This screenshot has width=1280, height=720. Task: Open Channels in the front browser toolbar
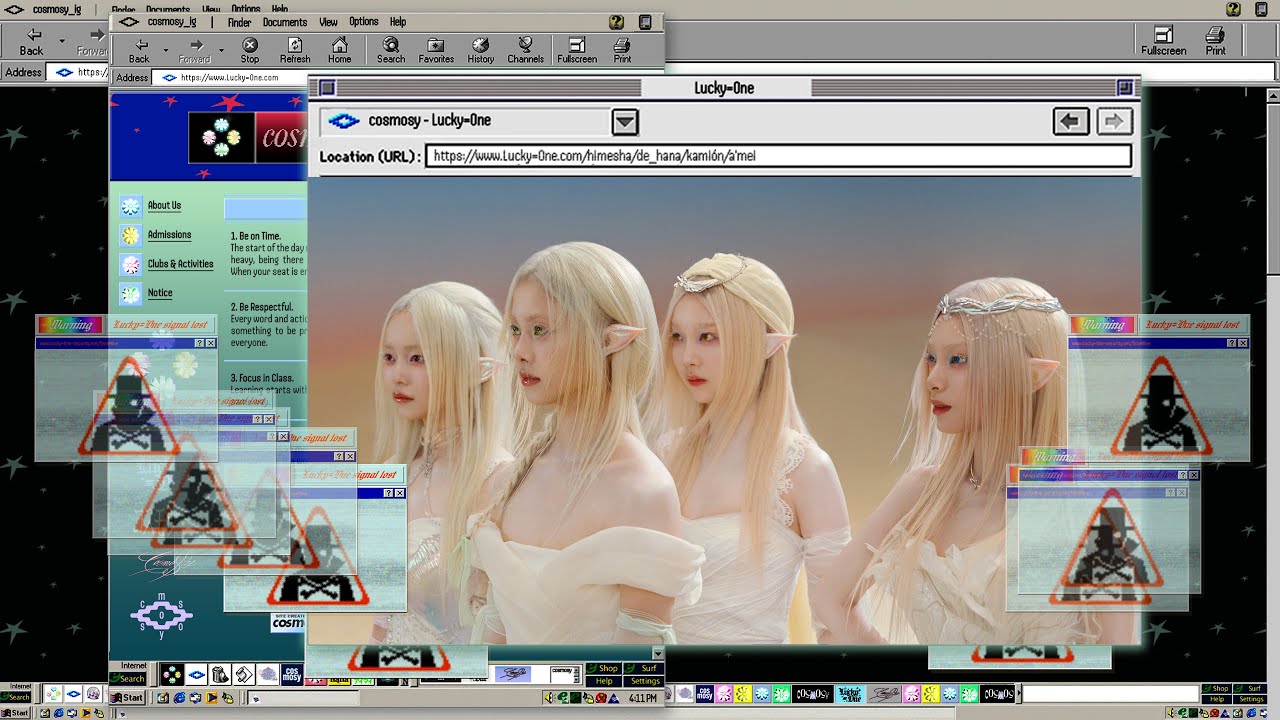[525, 50]
